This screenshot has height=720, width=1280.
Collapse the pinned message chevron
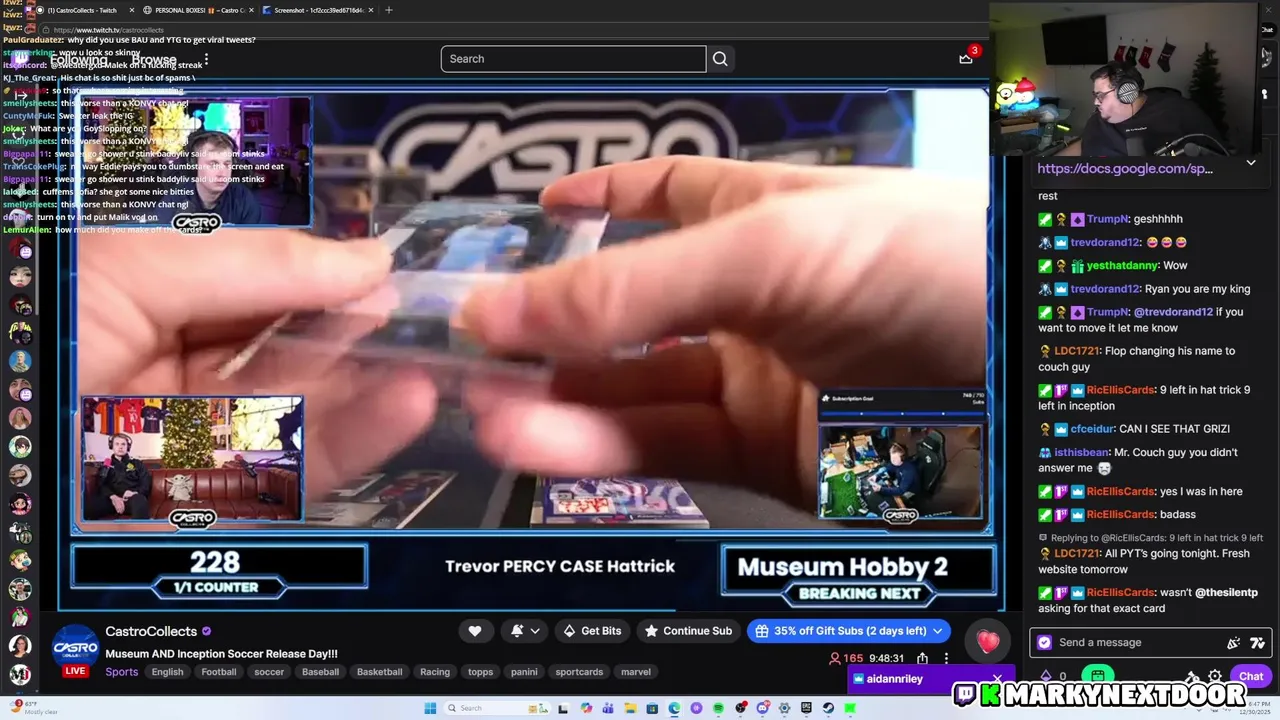point(1251,163)
